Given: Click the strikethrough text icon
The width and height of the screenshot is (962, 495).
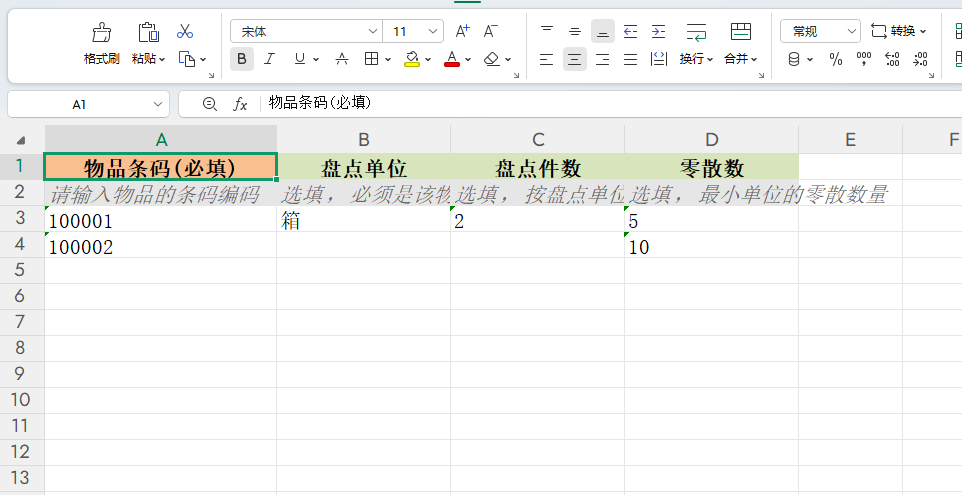Looking at the screenshot, I should point(341,59).
